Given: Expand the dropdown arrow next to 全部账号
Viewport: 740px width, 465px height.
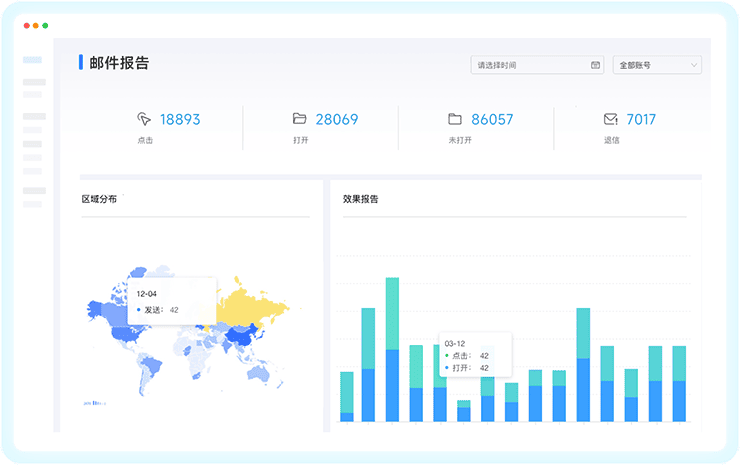Looking at the screenshot, I should point(694,65).
